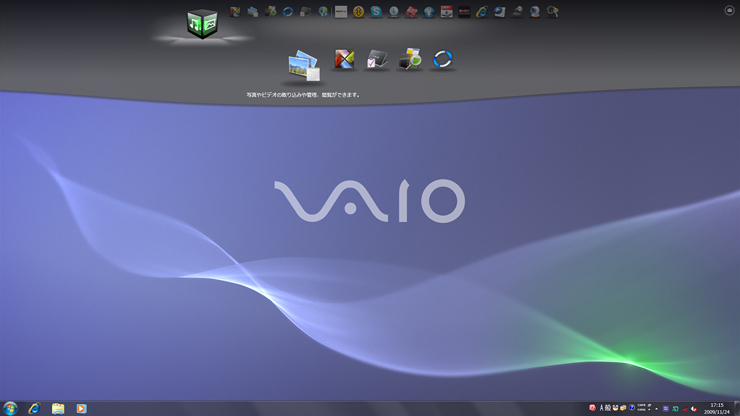This screenshot has height=416, width=740.
Task: Click the round button at top-right corner
Action: tap(729, 10)
